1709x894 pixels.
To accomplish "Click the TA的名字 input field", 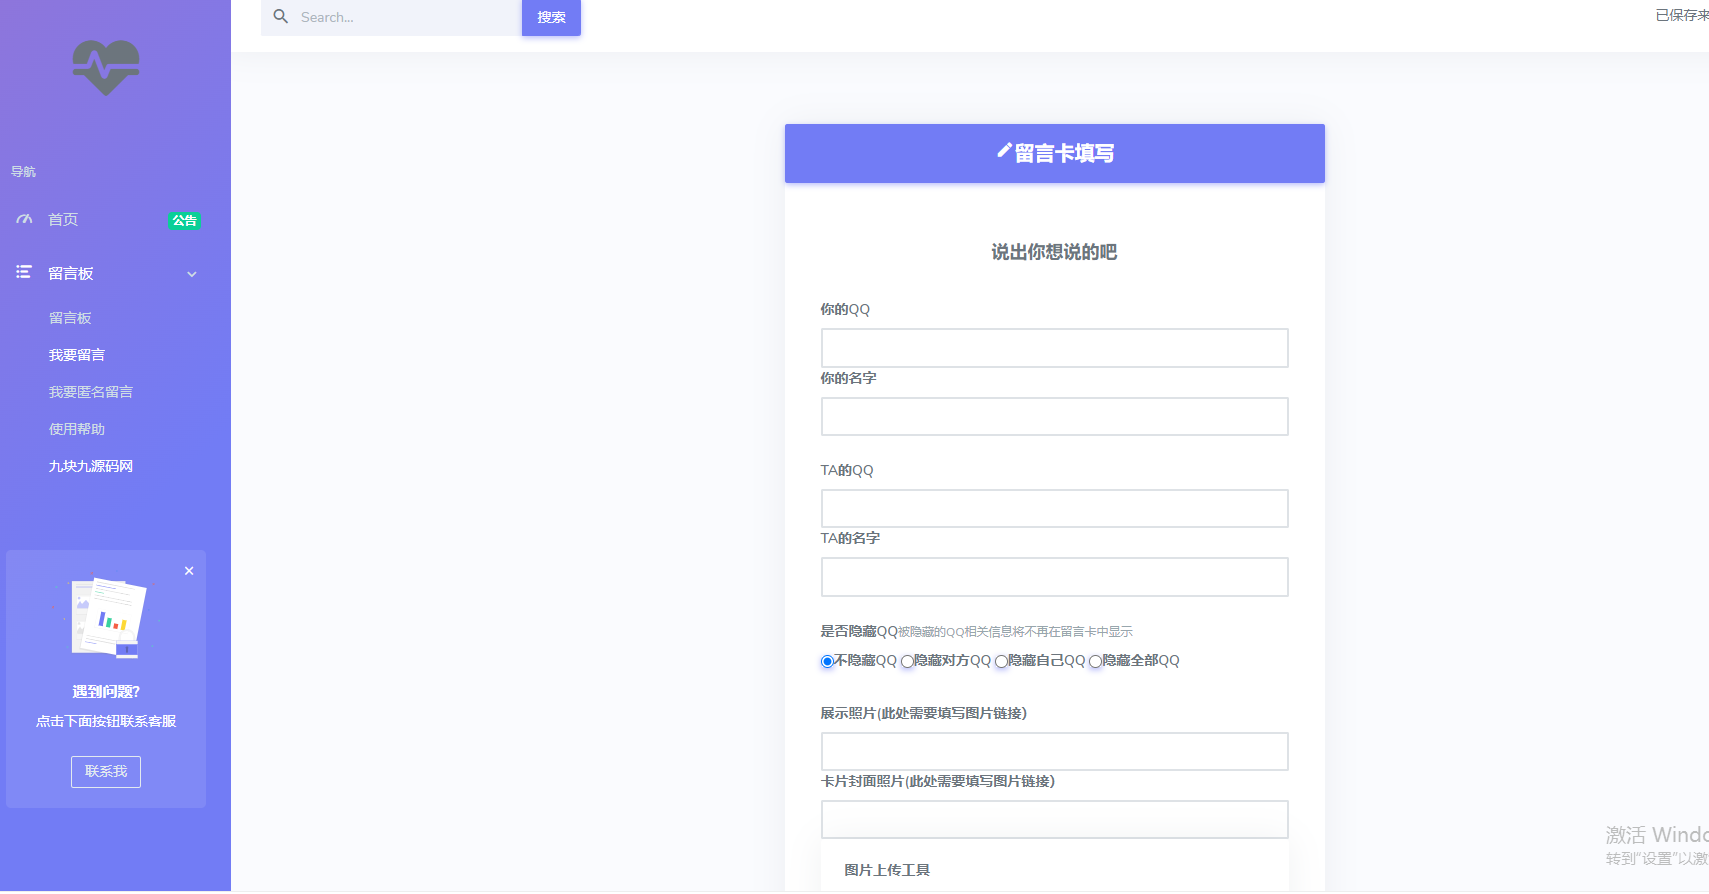I will click(x=1055, y=577).
